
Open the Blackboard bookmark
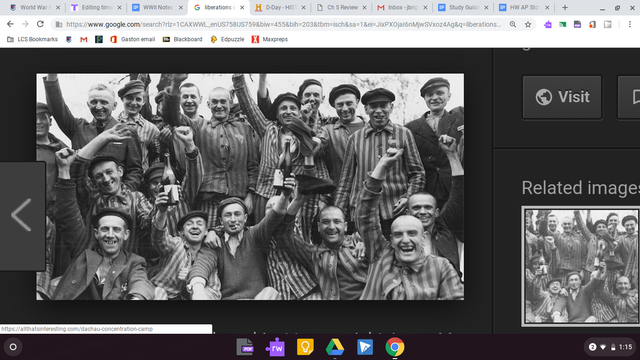[x=182, y=39]
